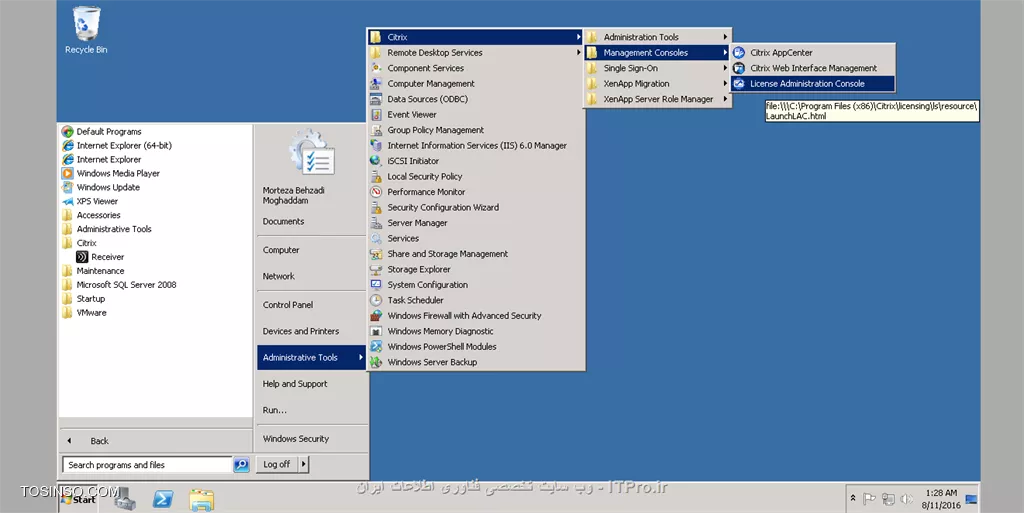The width and height of the screenshot is (1024, 513).
Task: Open Windows Security
Action: coord(296,439)
